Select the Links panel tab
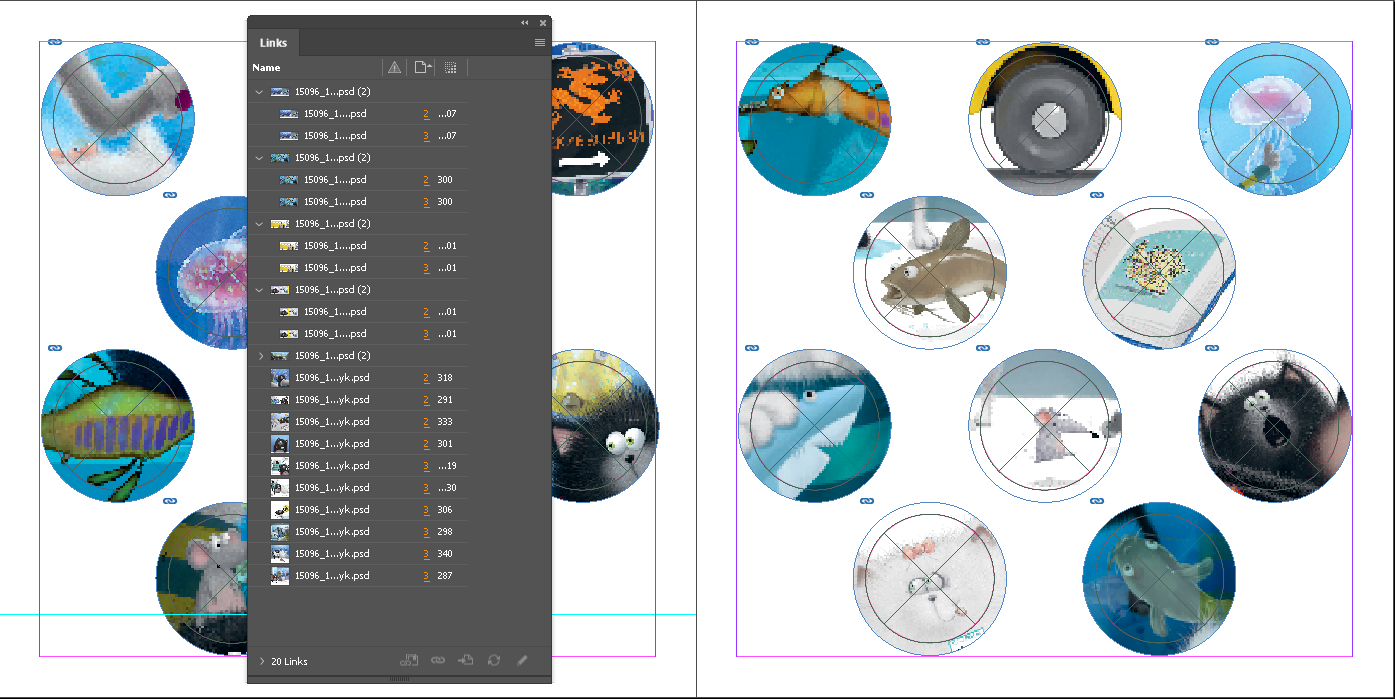The image size is (1395, 699). click(x=273, y=43)
